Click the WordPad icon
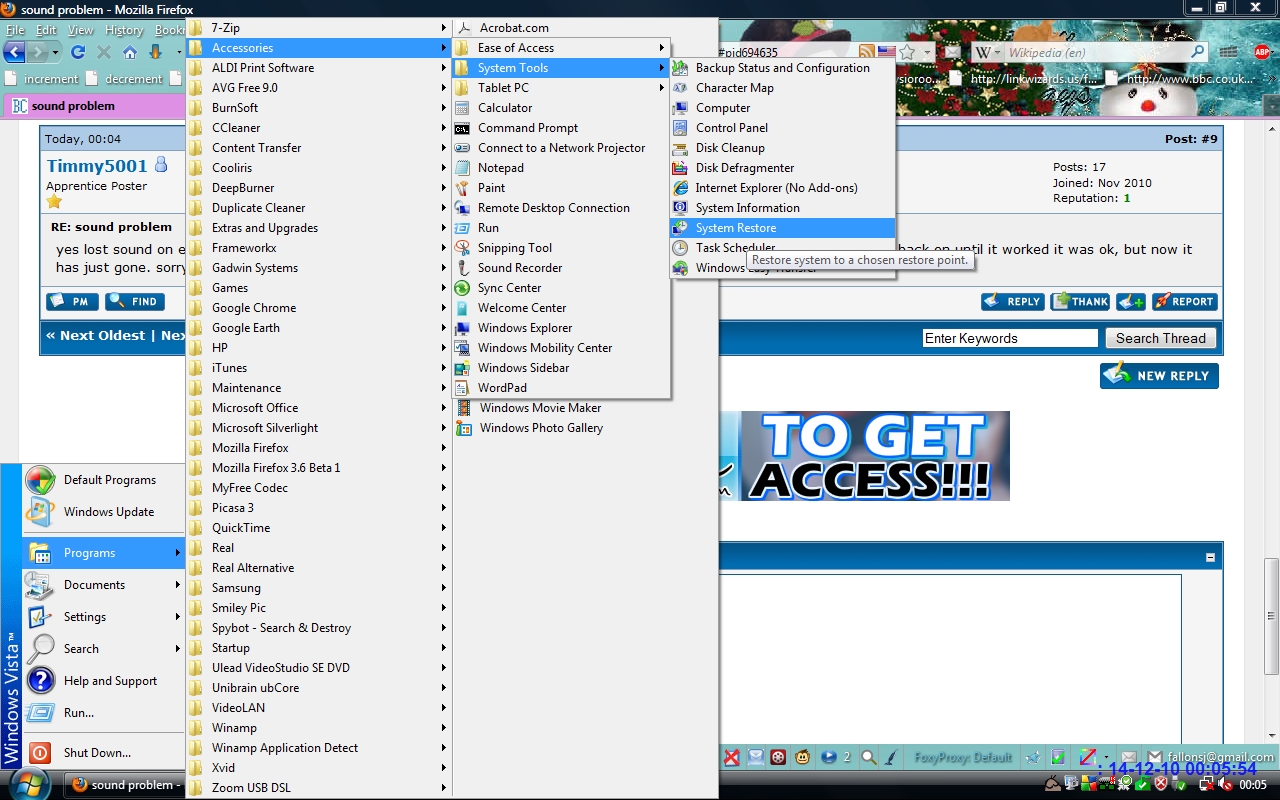The height and width of the screenshot is (800, 1280). point(462,388)
